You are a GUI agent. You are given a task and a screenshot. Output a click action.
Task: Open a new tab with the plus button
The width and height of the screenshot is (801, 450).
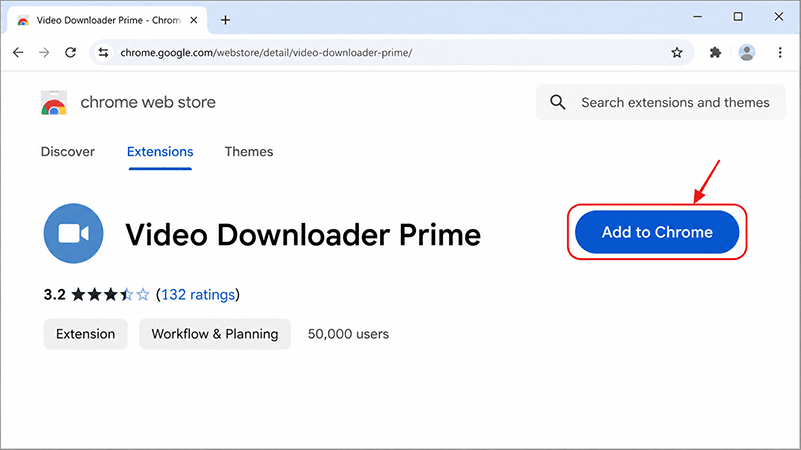point(225,20)
